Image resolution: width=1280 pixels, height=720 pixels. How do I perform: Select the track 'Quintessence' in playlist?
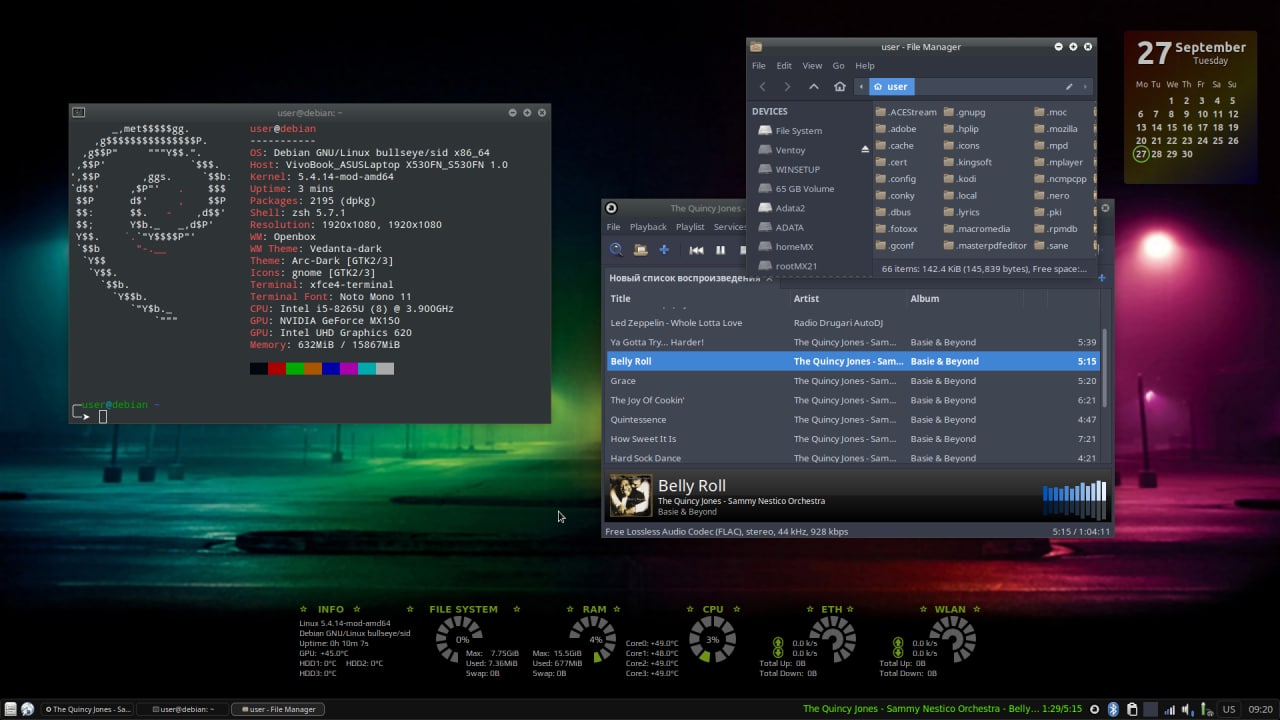tap(638, 420)
